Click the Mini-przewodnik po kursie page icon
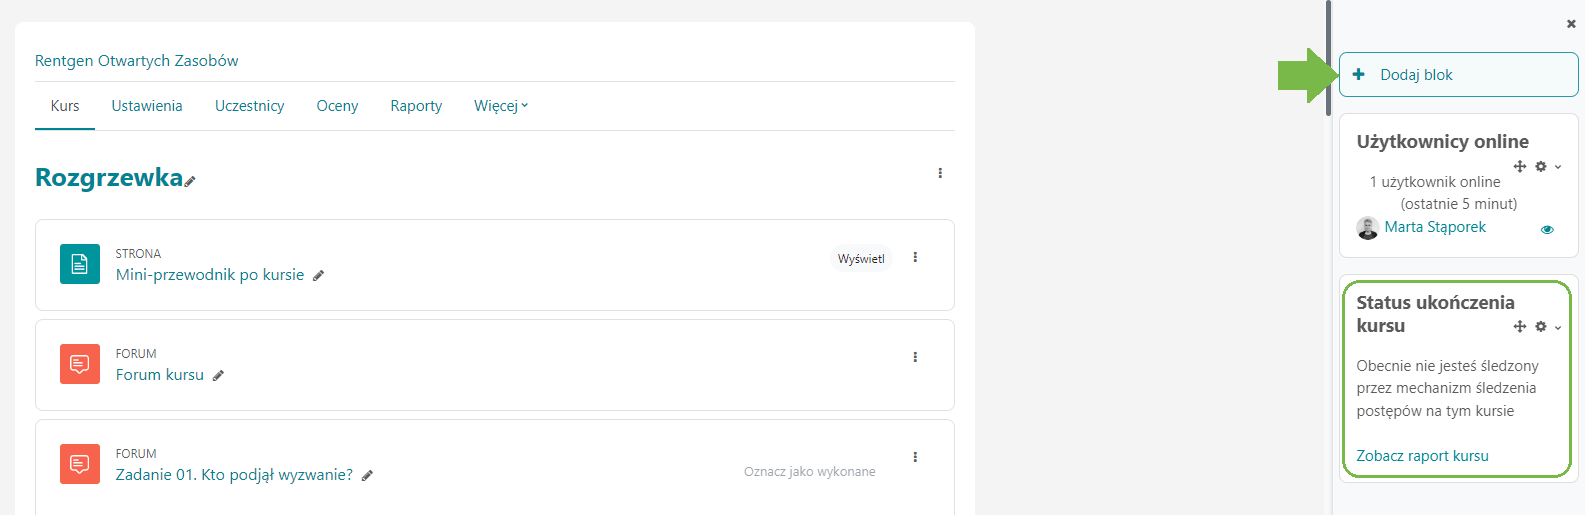1585x515 pixels. [80, 264]
